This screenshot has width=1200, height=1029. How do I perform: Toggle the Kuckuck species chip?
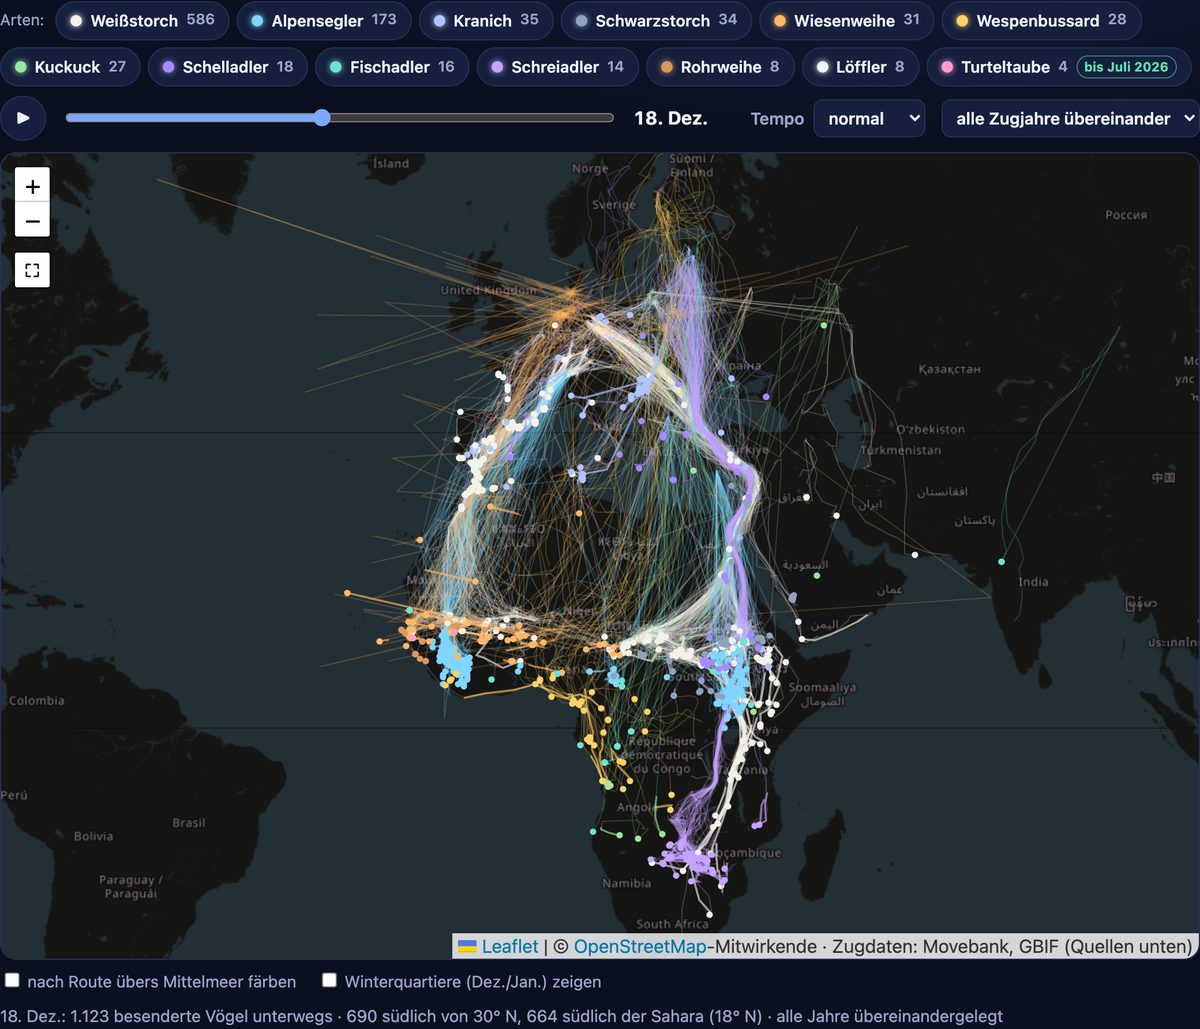[70, 67]
